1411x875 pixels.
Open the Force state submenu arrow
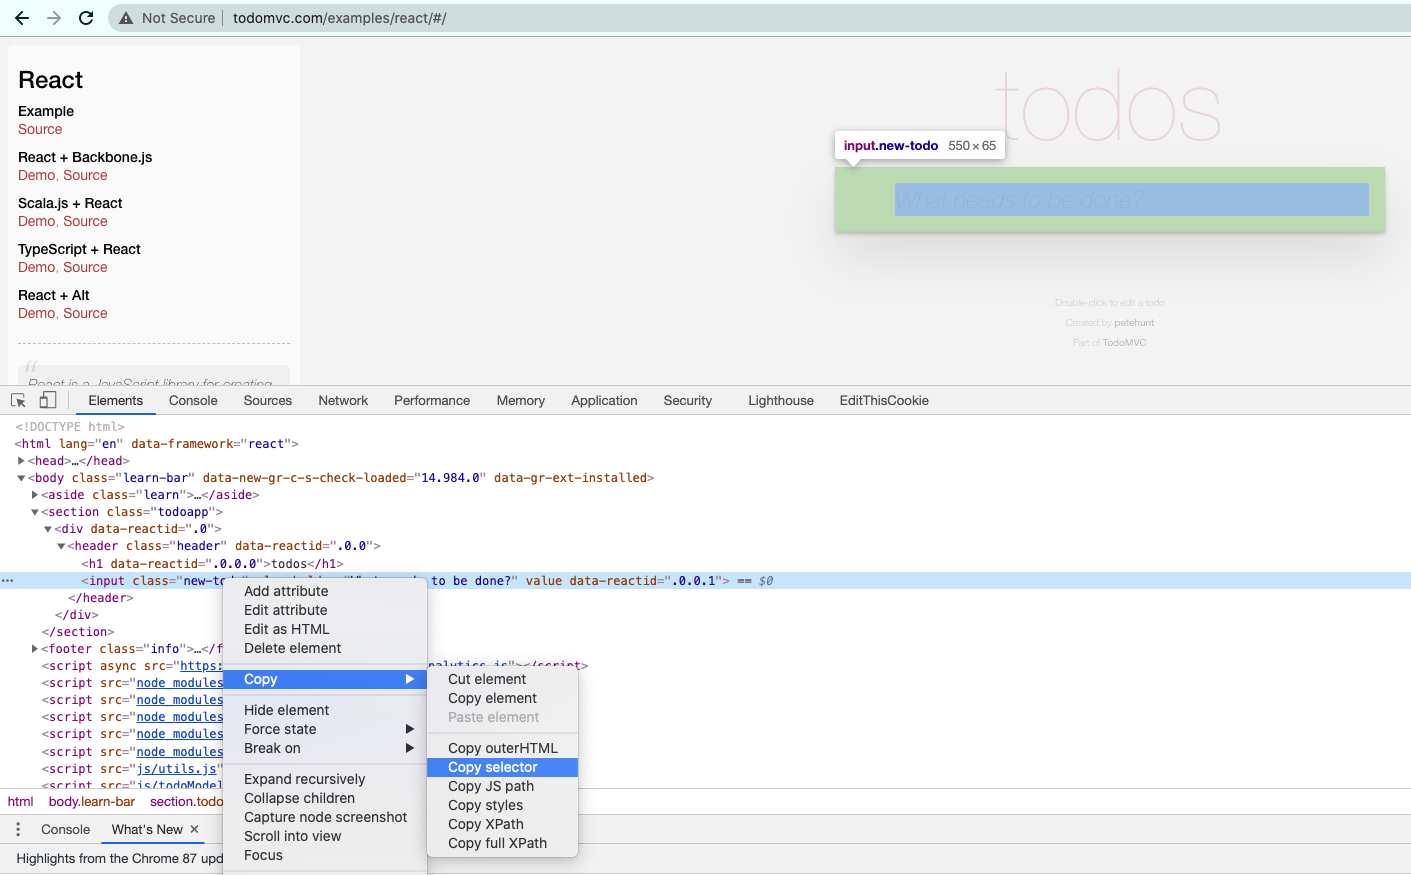(x=410, y=729)
